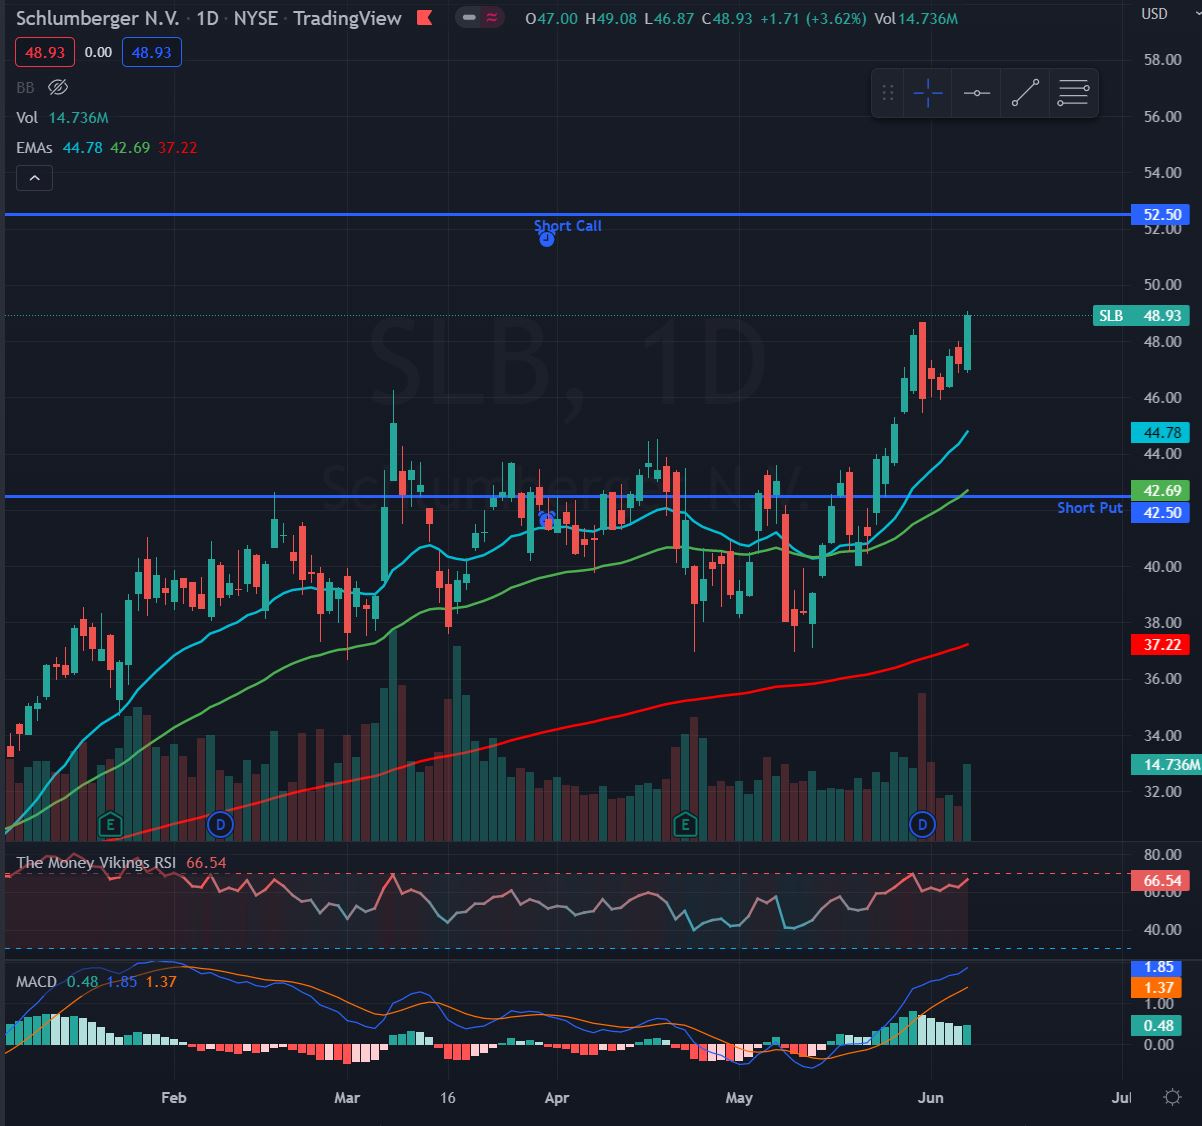Select the crosshair cursor tool
Viewport: 1202px width, 1126px height.
point(928,94)
